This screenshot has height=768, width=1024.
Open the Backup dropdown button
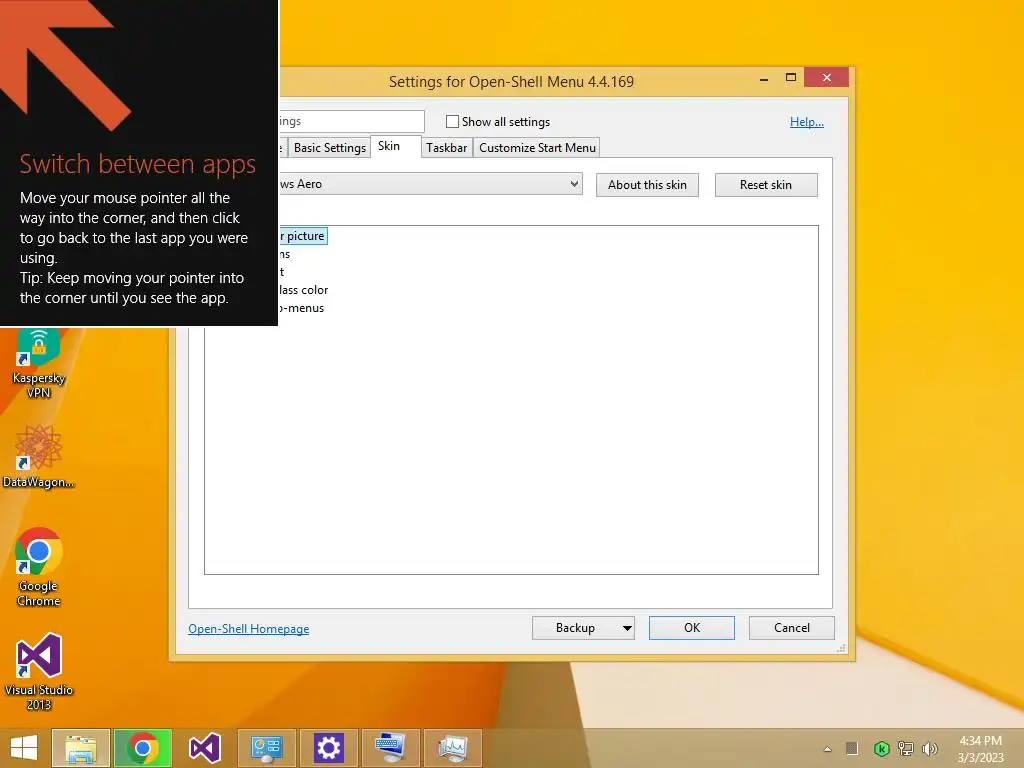click(583, 628)
